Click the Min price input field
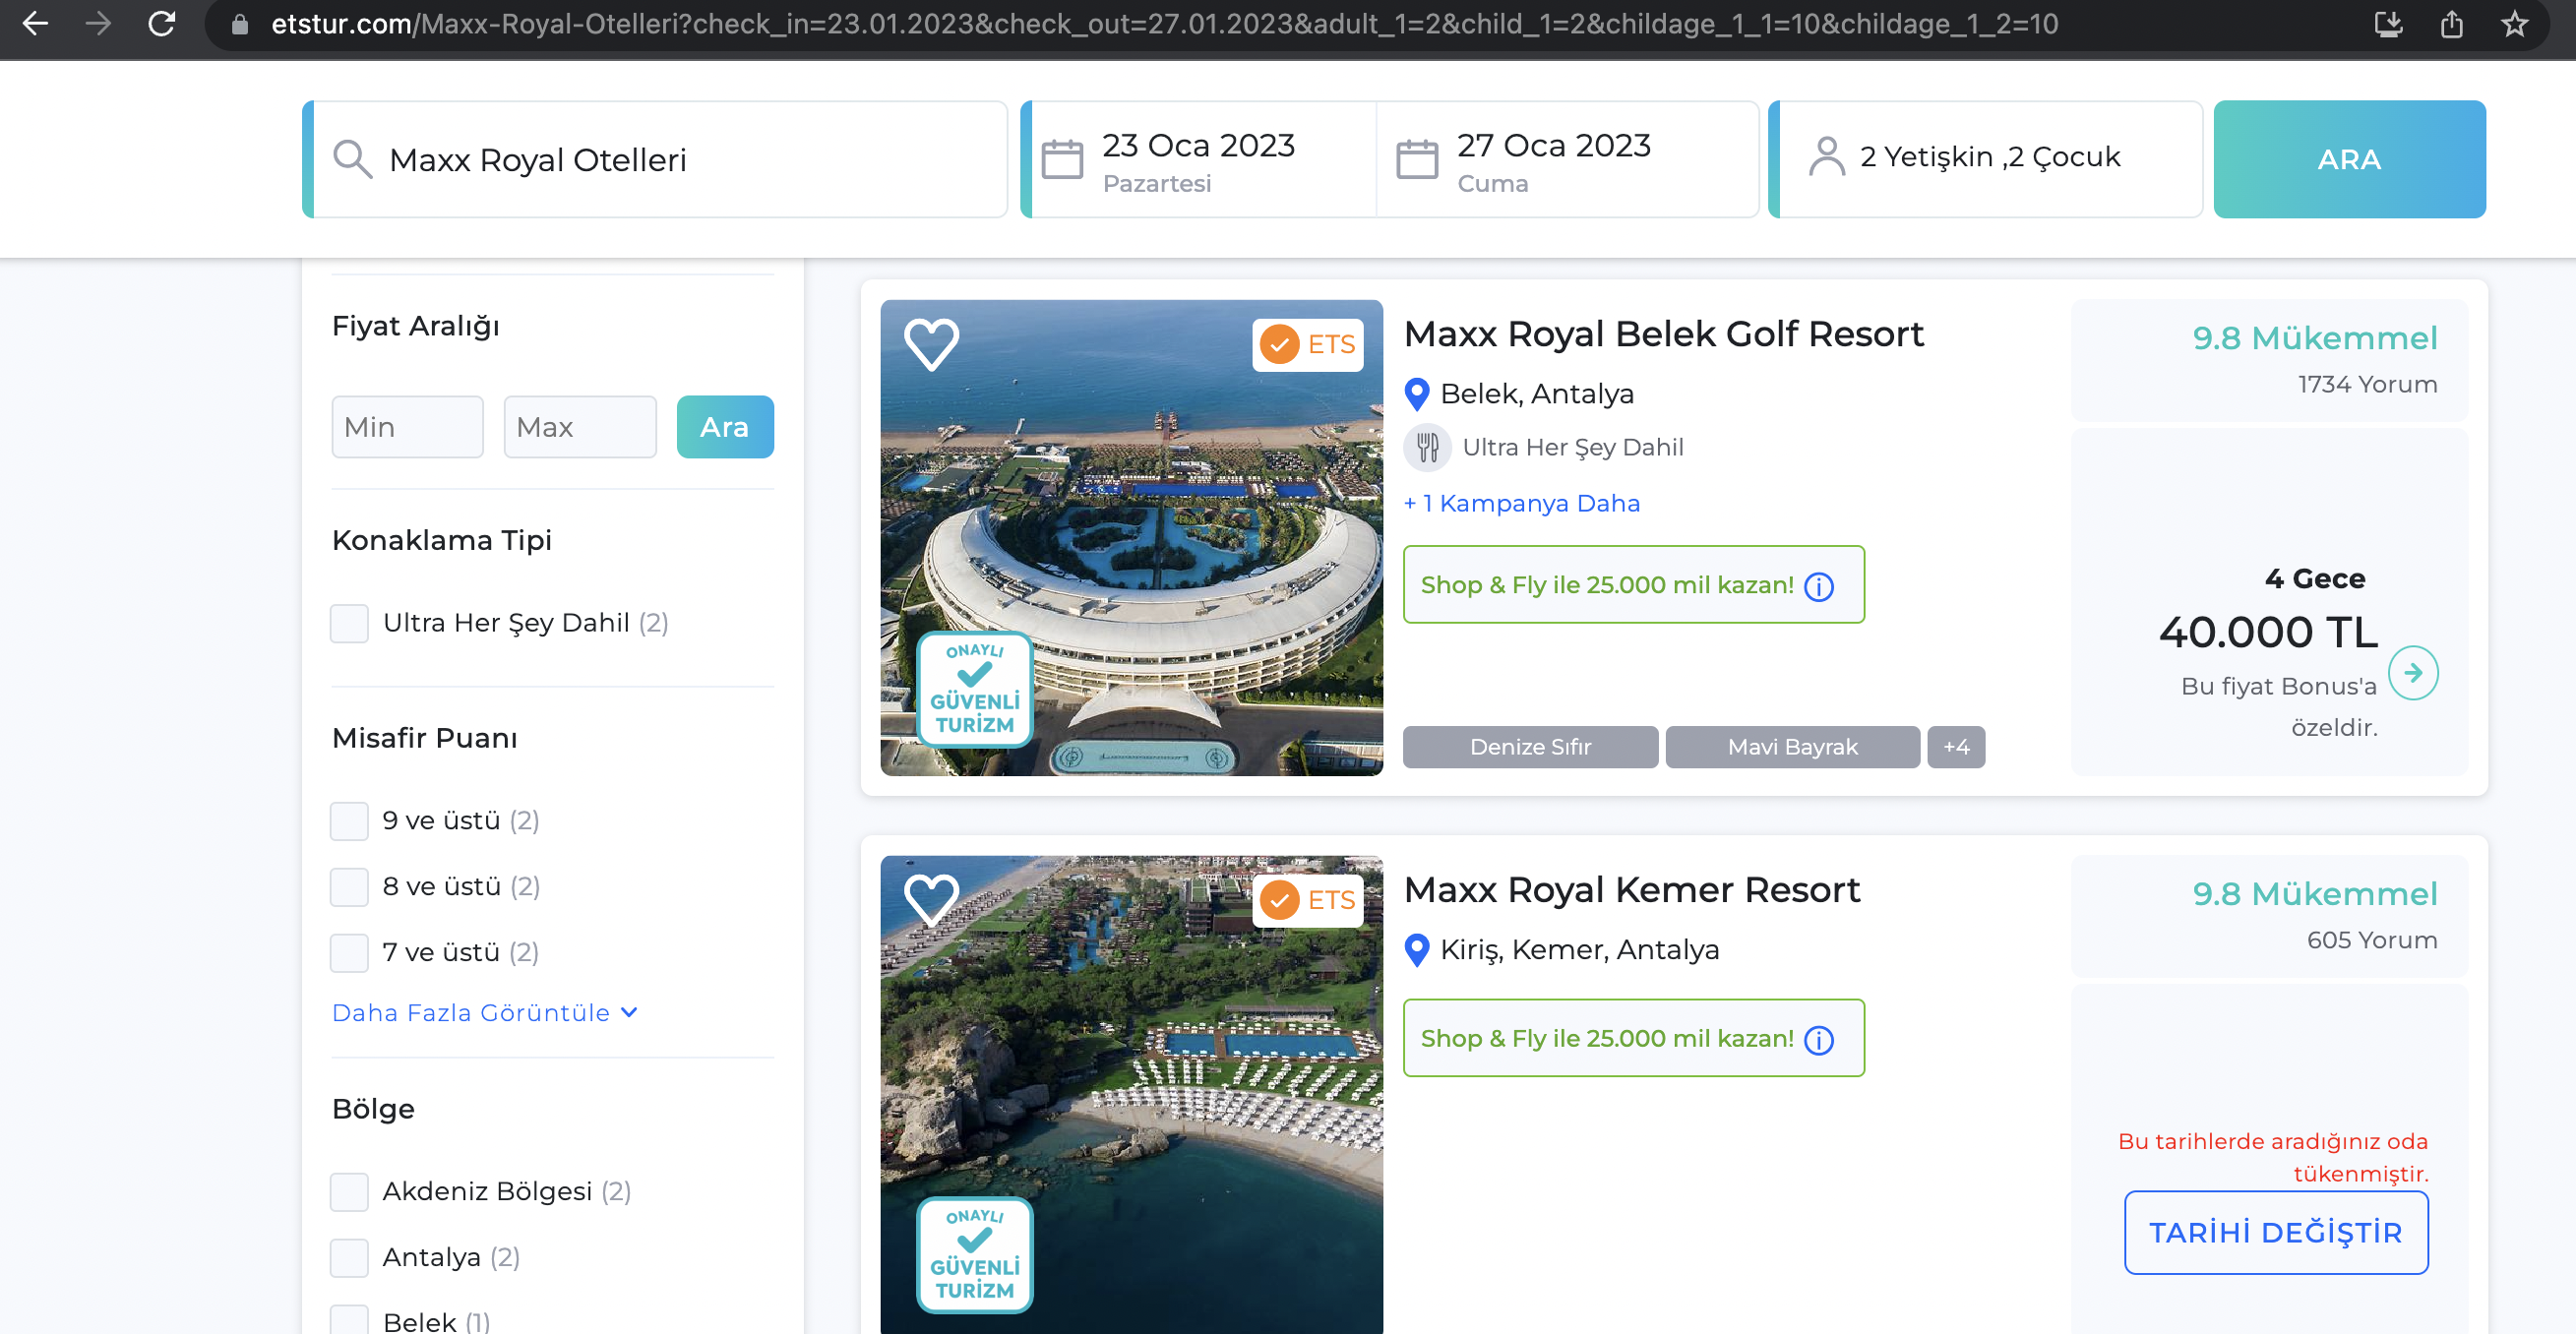Image resolution: width=2576 pixels, height=1334 pixels. (x=407, y=427)
